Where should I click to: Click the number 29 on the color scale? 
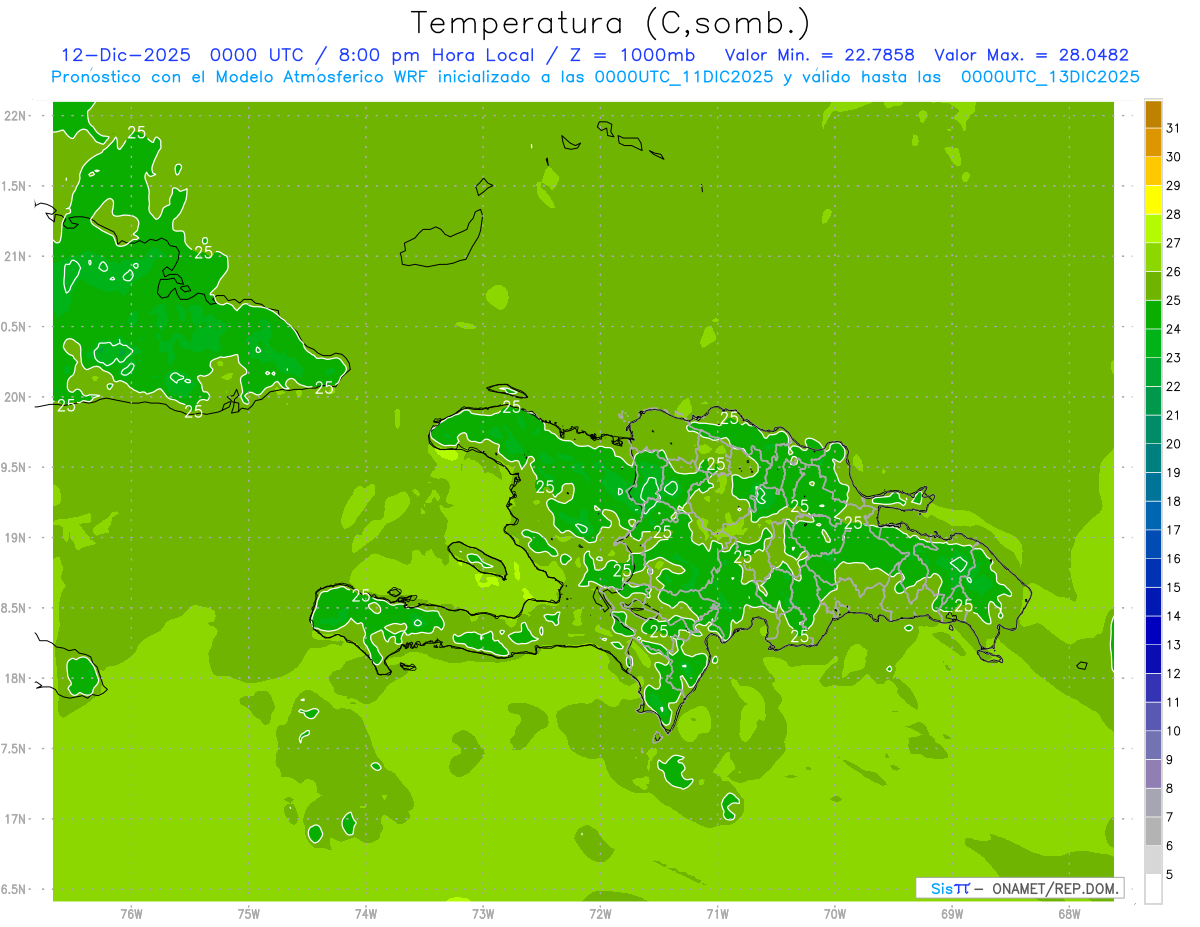point(1174,185)
